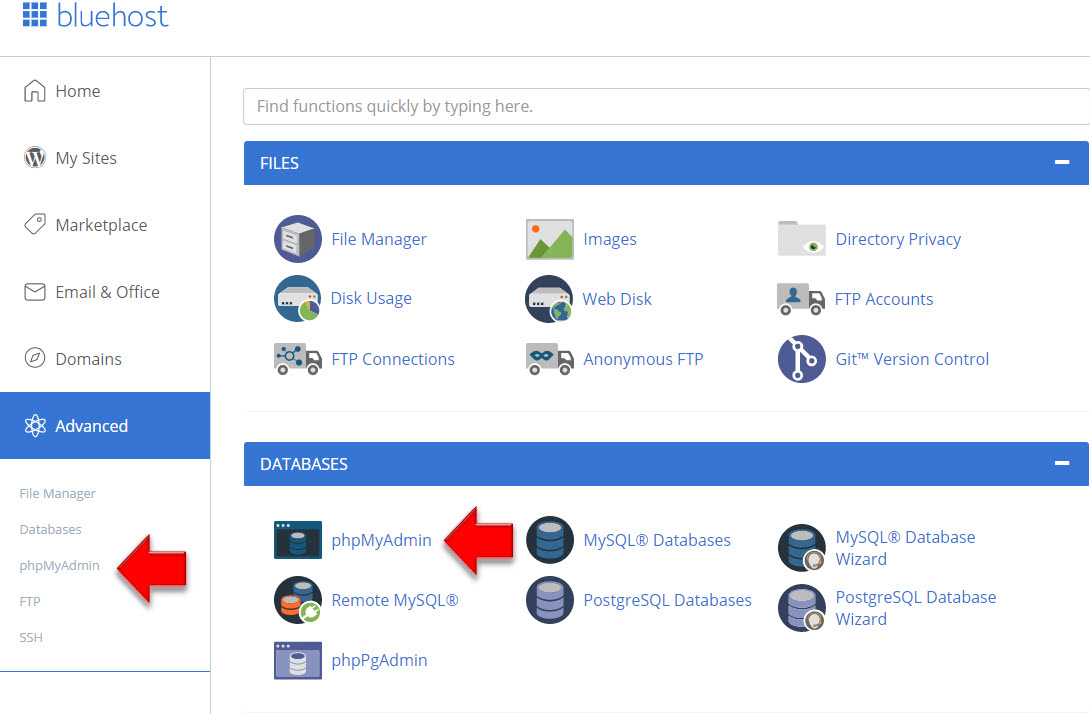Screen dimensions: 1090x714
Task: Open FTP submenu link in sidebar
Action: pyautogui.click(x=30, y=601)
